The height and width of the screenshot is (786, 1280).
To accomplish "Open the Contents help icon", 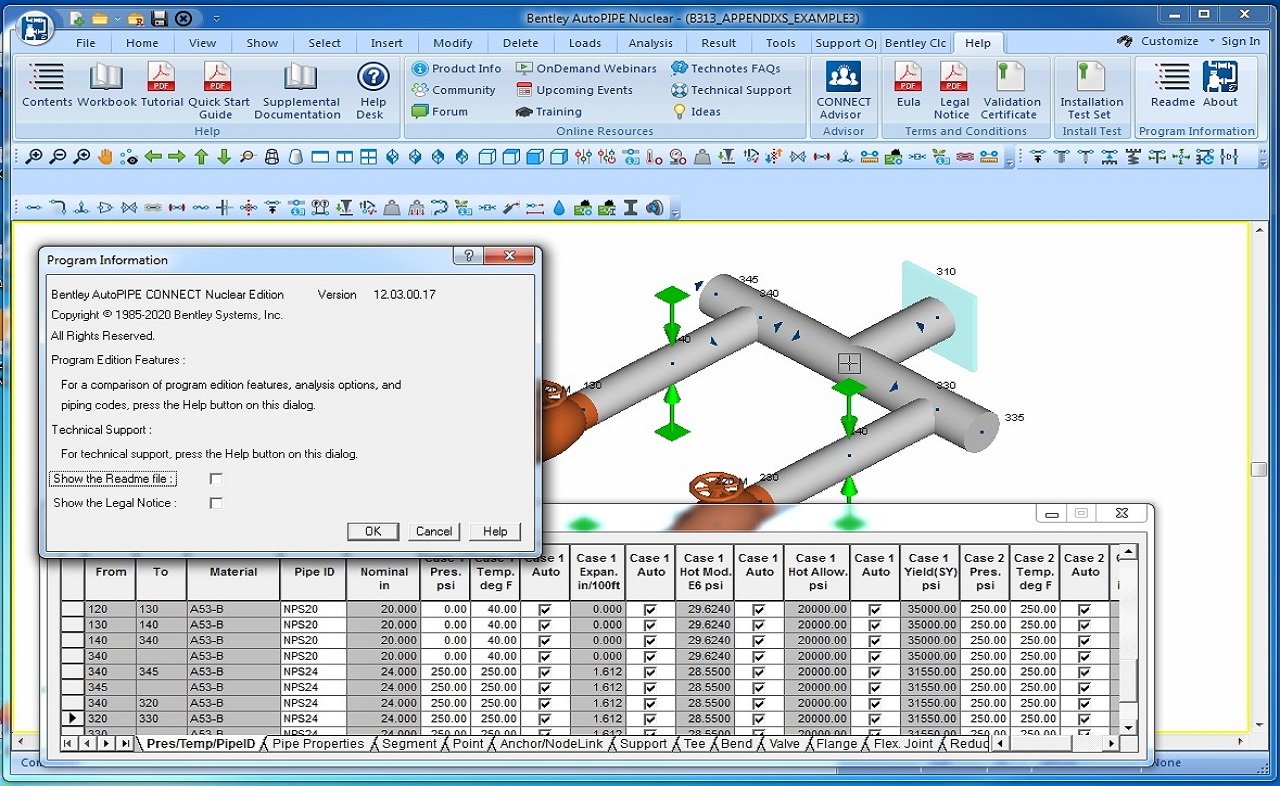I will [47, 84].
